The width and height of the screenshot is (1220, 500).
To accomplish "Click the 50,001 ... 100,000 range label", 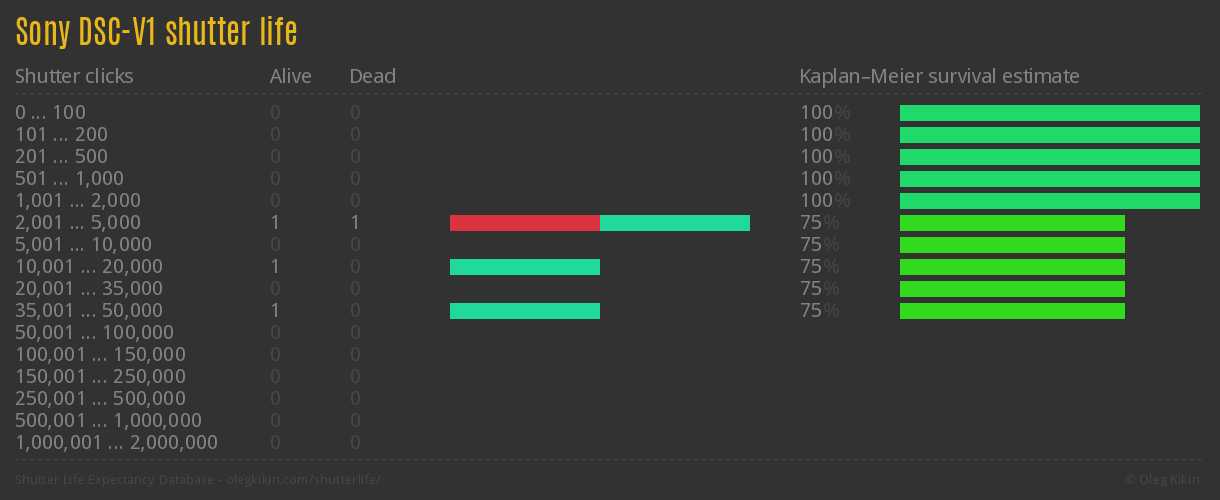I will [x=94, y=333].
